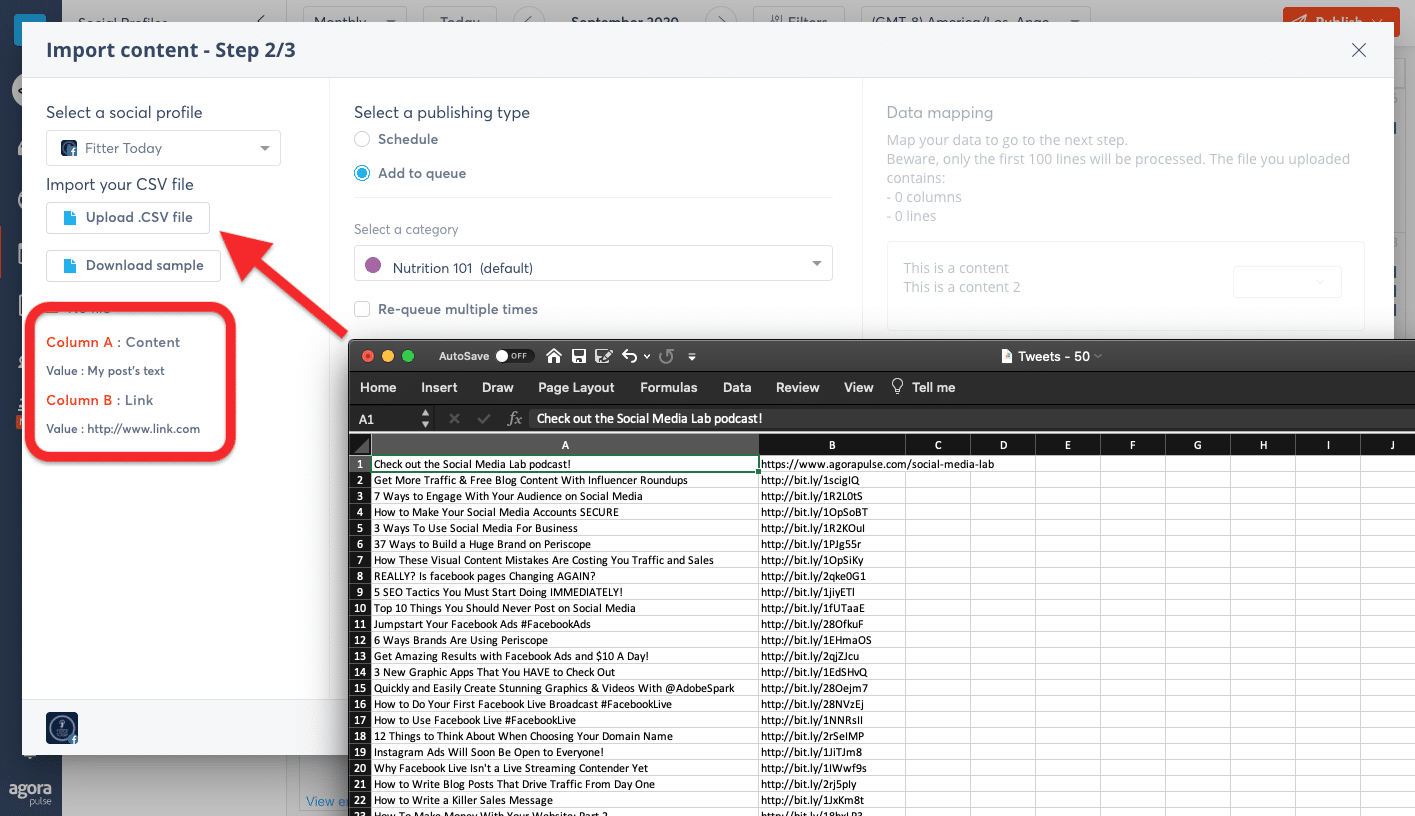Select row 10 header
Image resolution: width=1415 pixels, height=816 pixels.
click(360, 608)
